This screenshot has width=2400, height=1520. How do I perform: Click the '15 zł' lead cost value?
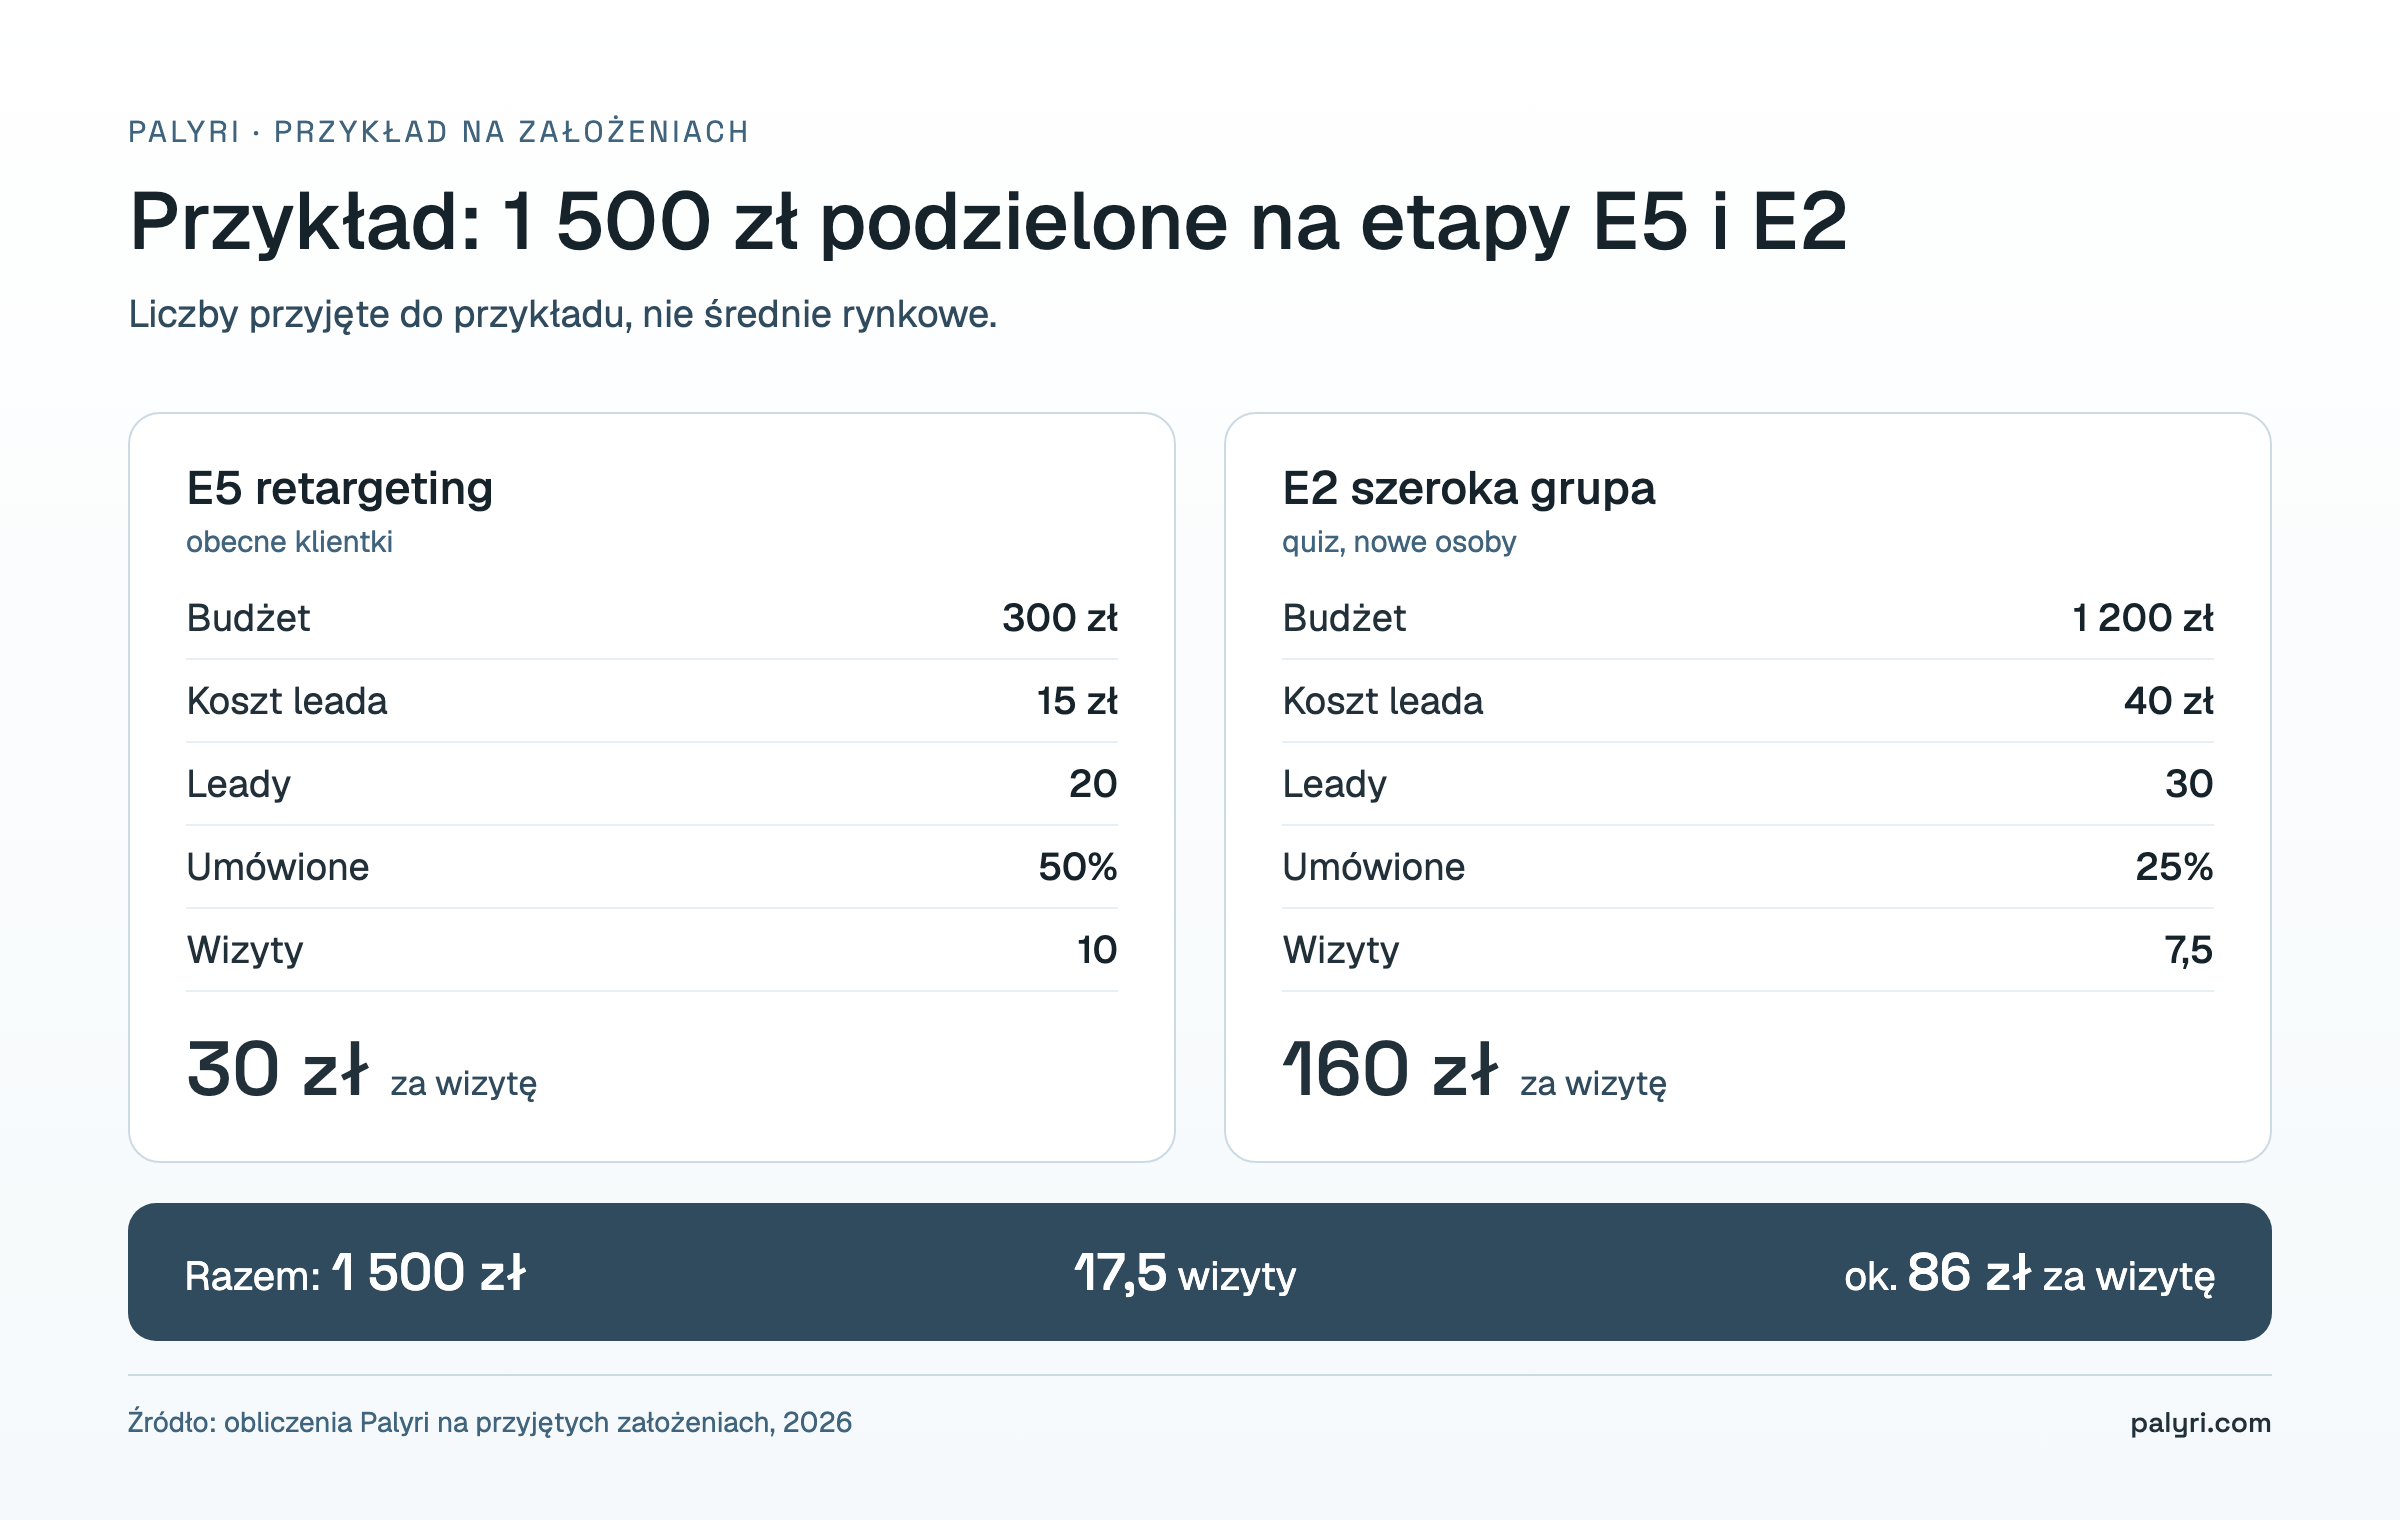click(x=1077, y=701)
